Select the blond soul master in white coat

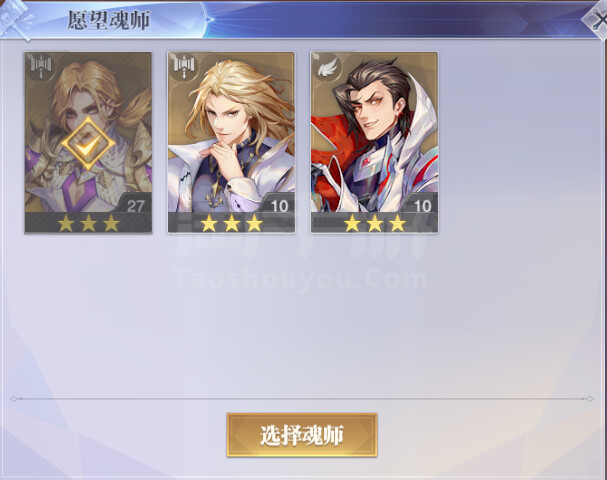[x=231, y=143]
